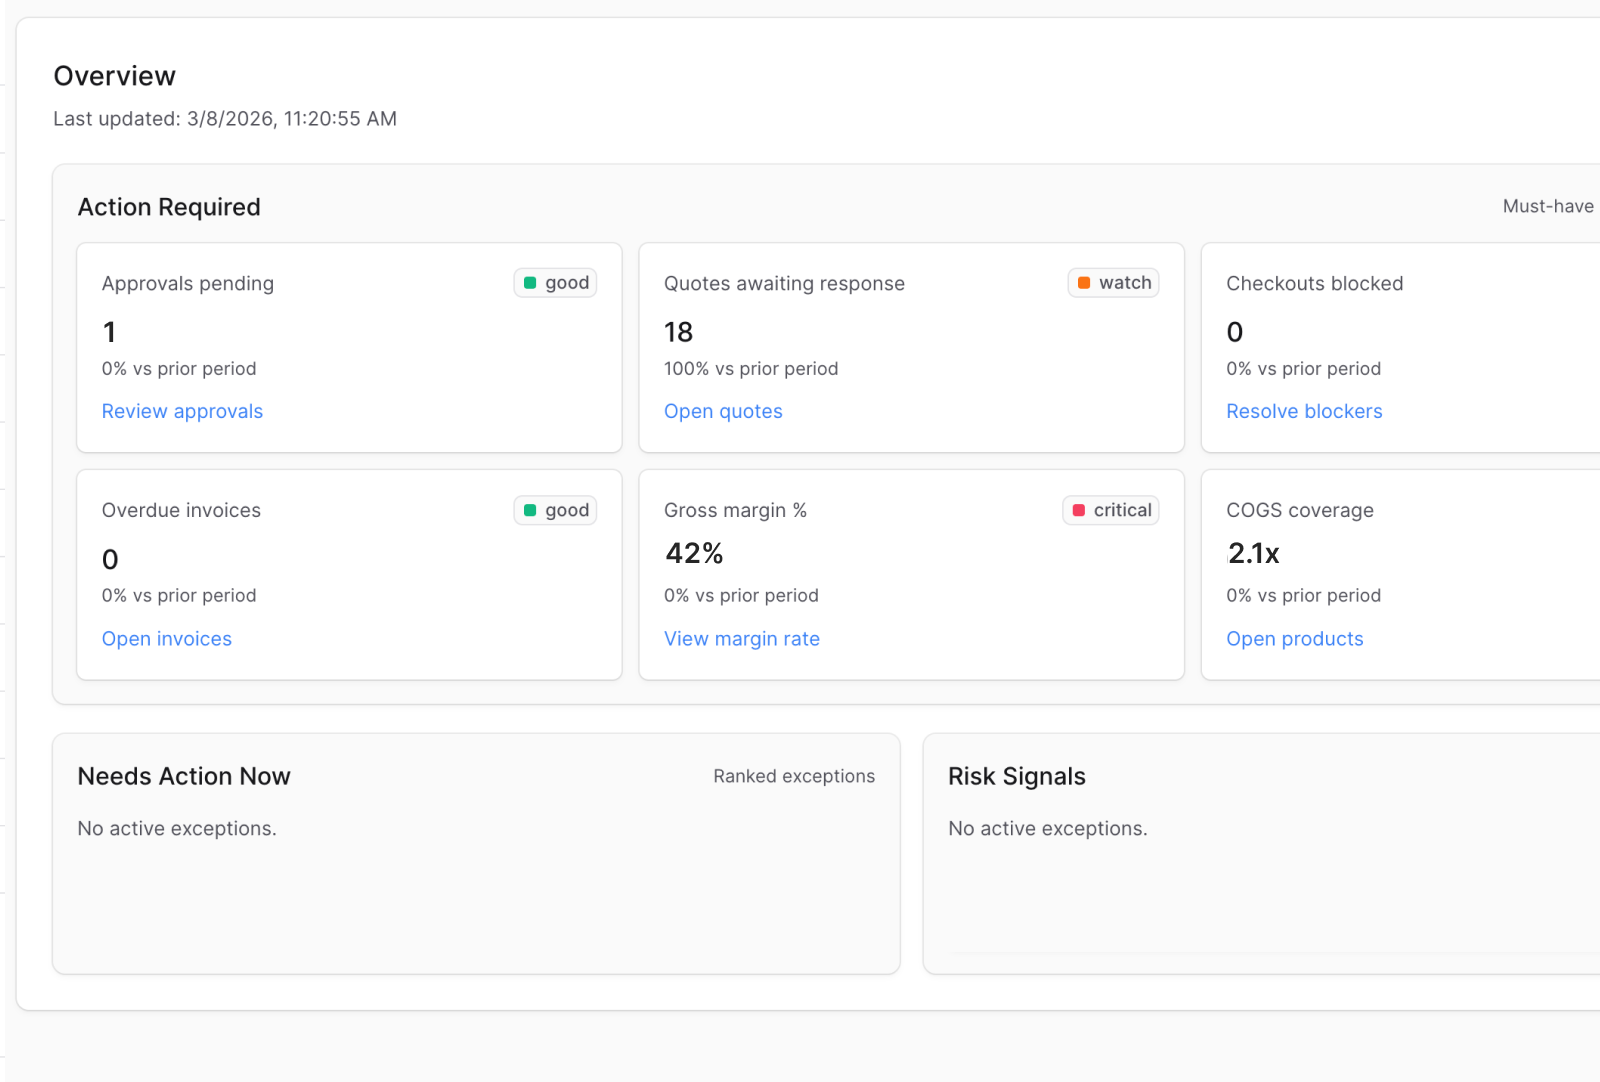Click the Must-have label
This screenshot has width=1600, height=1082.
pyautogui.click(x=1548, y=206)
